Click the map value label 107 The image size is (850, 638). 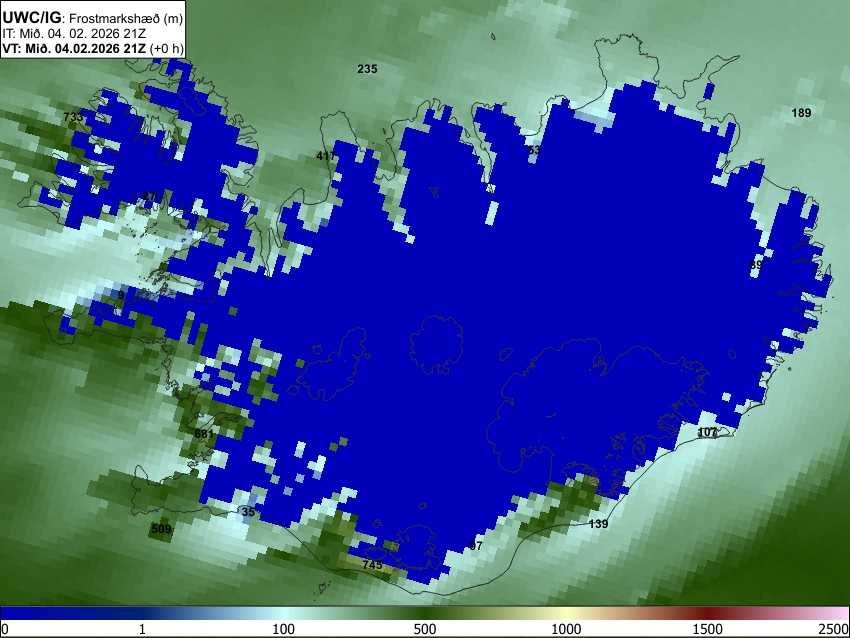707,432
